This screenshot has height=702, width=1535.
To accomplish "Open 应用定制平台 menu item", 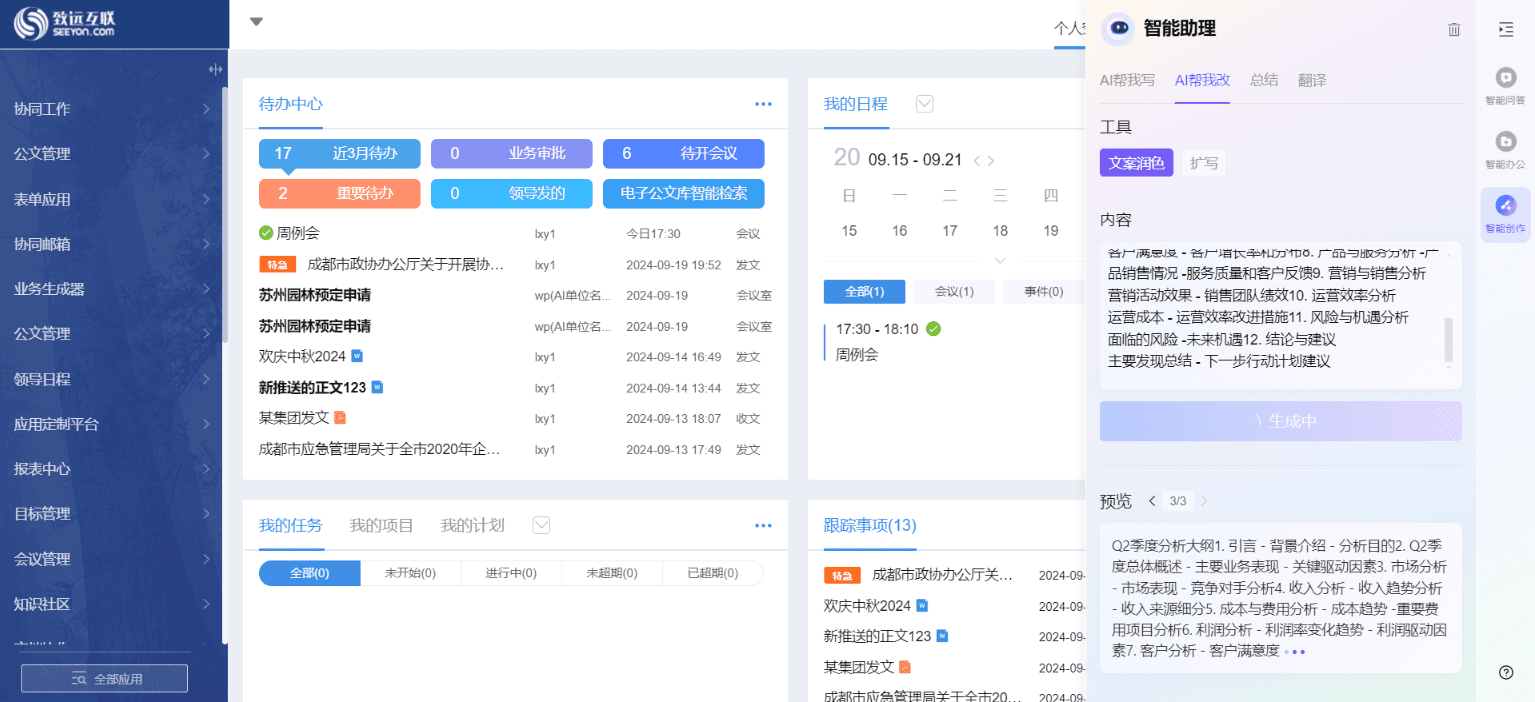I will 114,424.
